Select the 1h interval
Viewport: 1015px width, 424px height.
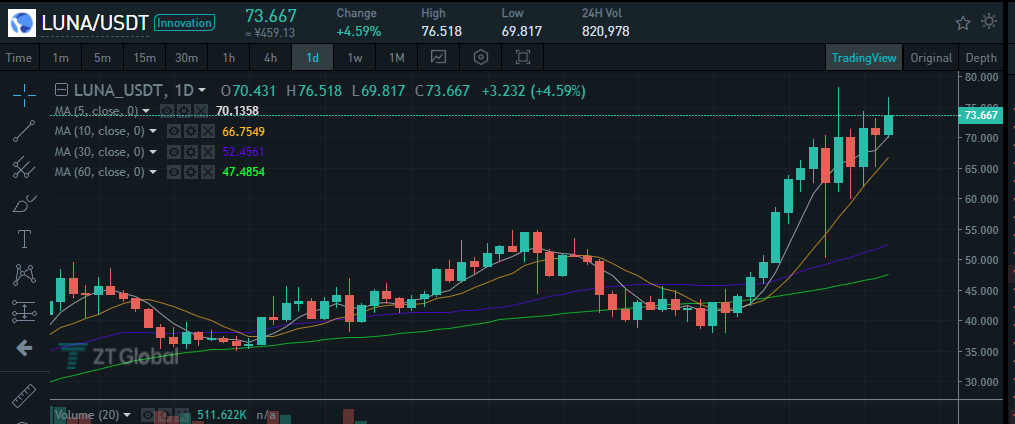coord(229,58)
